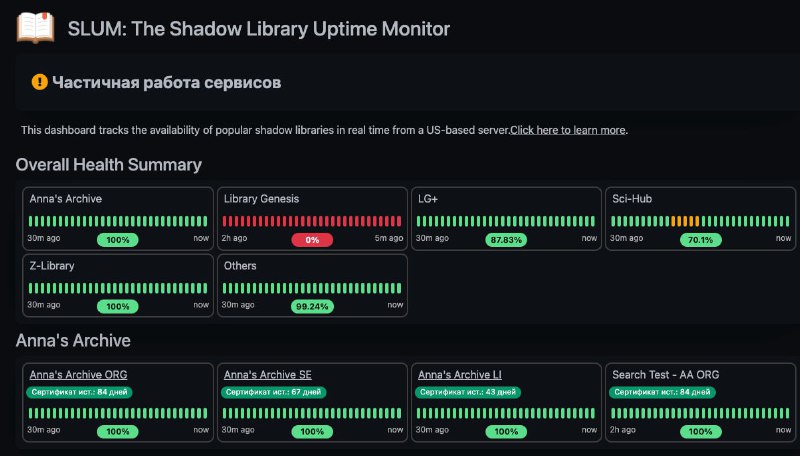Image resolution: width=800 pixels, height=456 pixels.
Task: Click Library Genesis red uptime bar
Action: coord(312,221)
